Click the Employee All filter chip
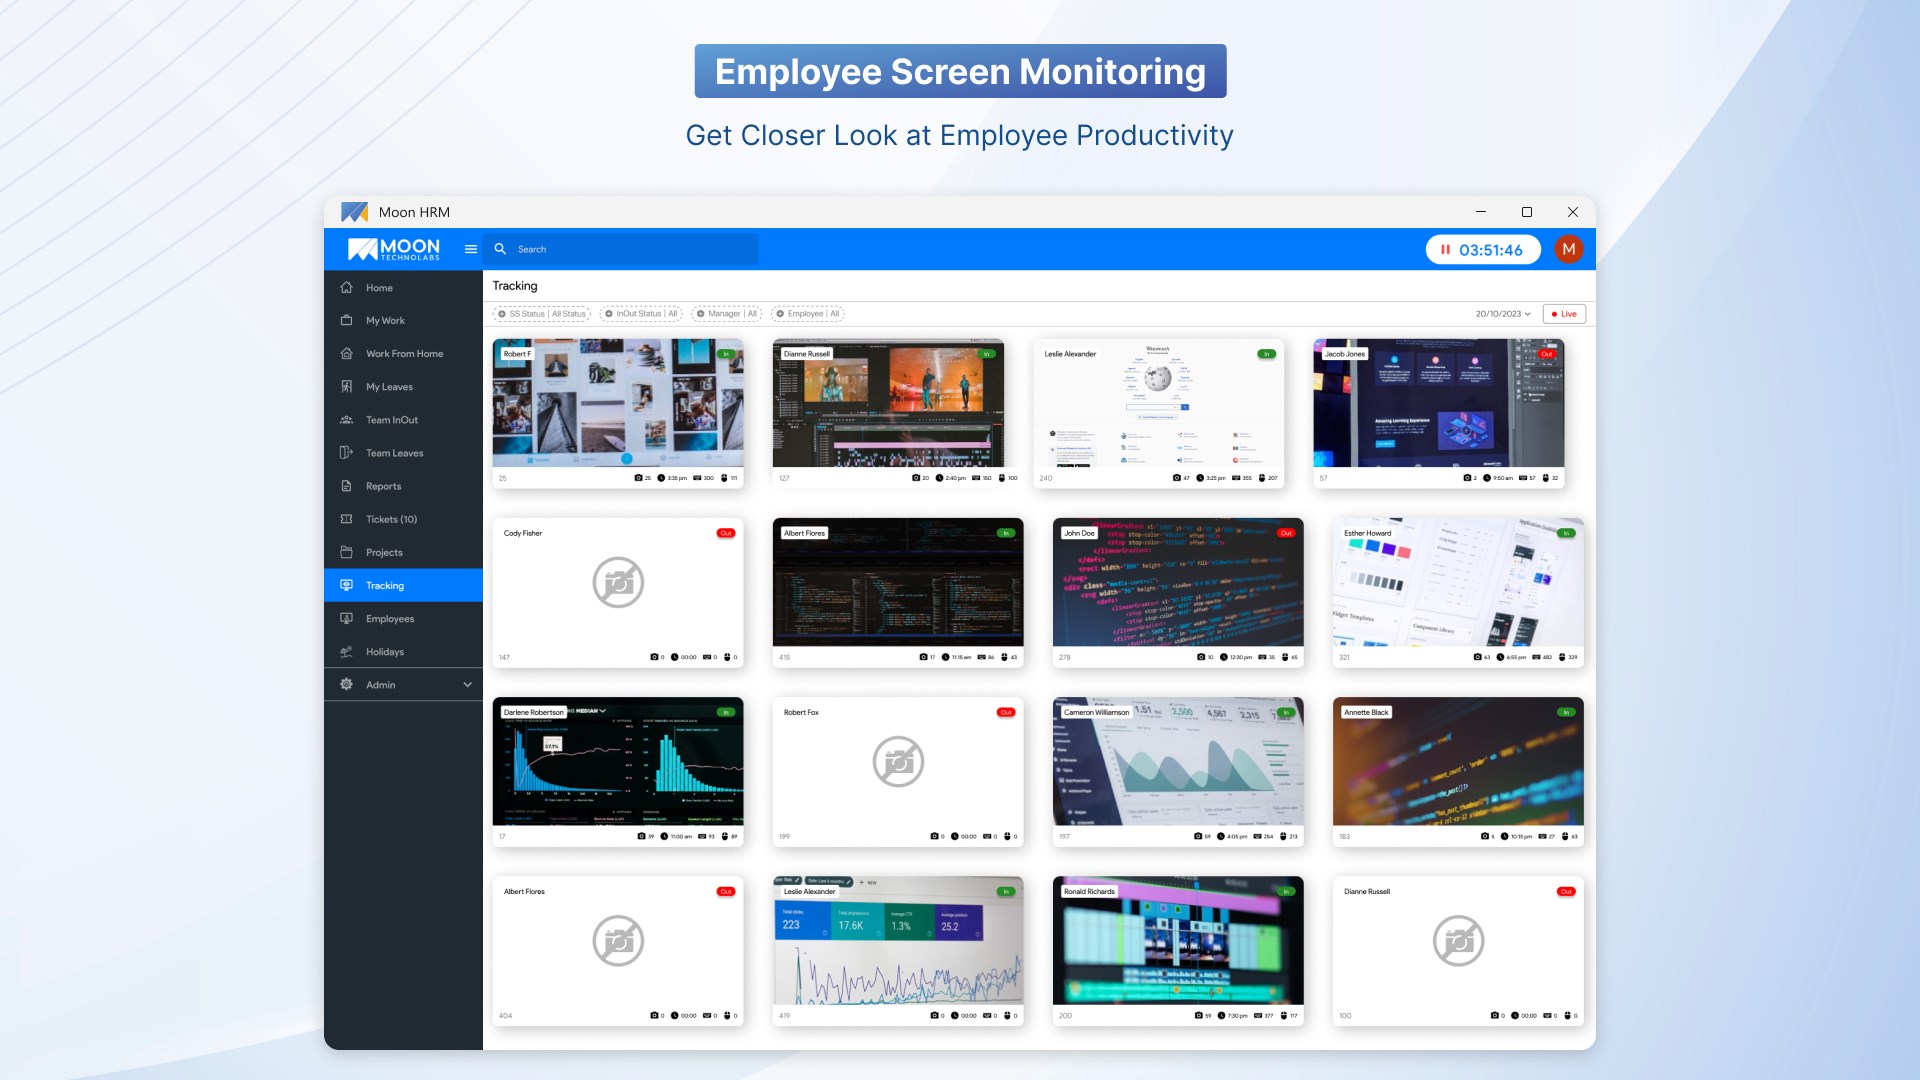 [807, 314]
